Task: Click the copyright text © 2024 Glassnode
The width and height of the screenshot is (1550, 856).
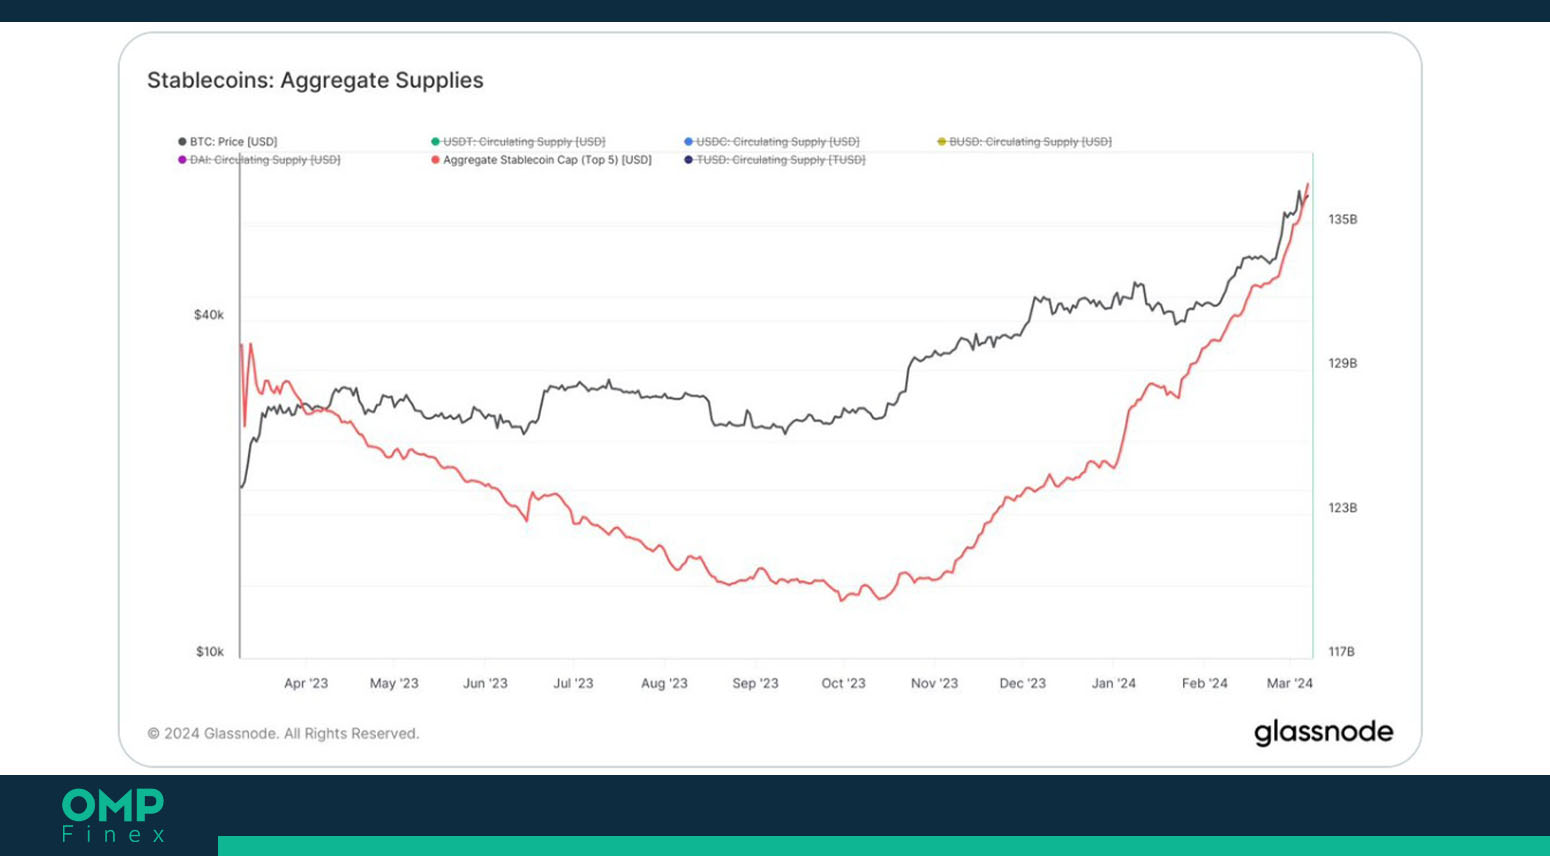Action: (x=283, y=734)
